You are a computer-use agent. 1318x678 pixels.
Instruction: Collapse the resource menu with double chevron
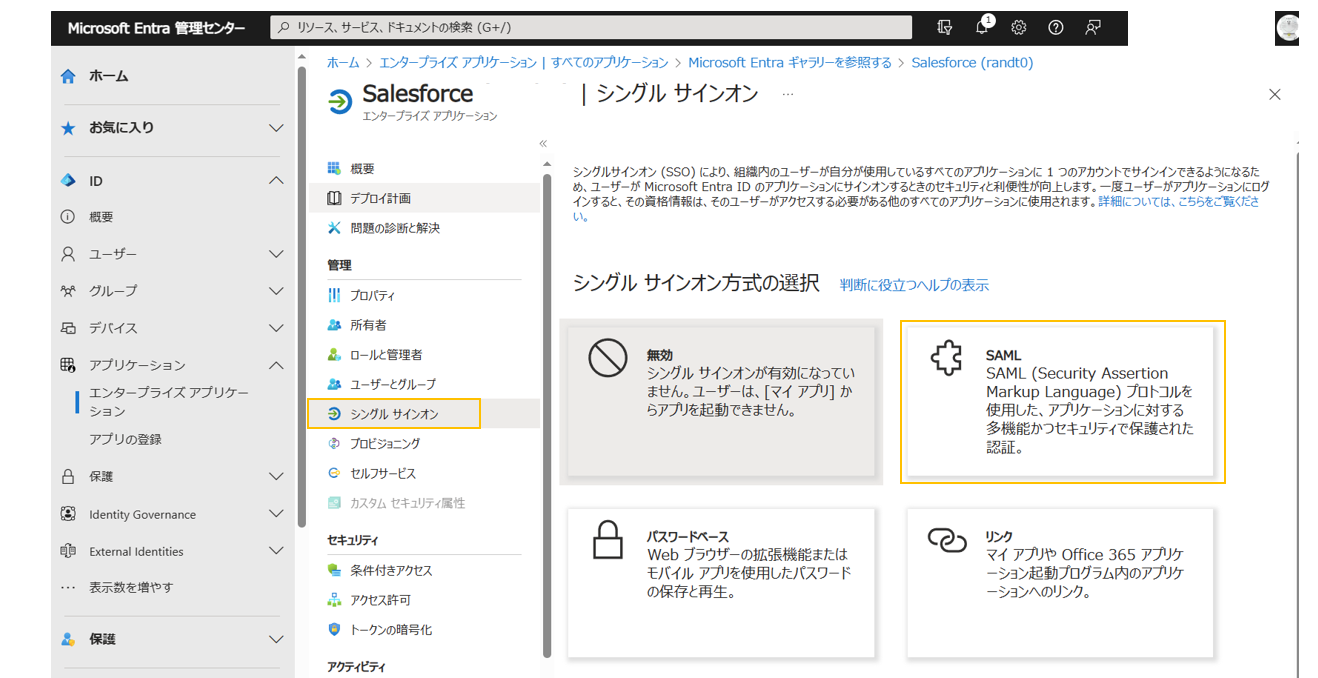click(x=543, y=144)
